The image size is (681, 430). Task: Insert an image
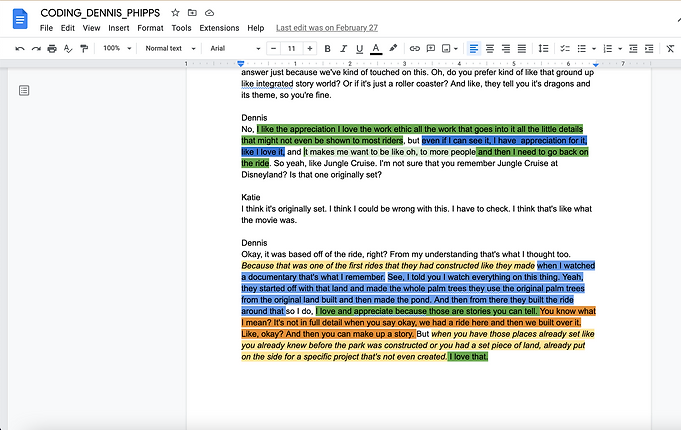(446, 49)
